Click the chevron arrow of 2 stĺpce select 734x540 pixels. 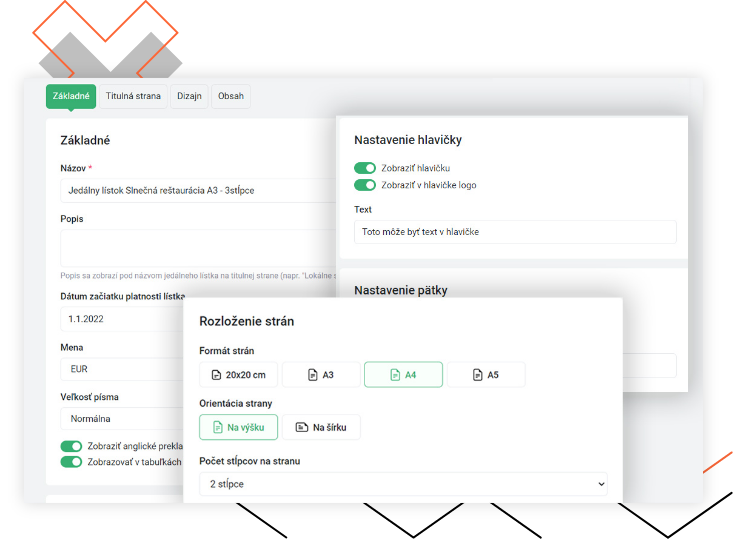(602, 484)
